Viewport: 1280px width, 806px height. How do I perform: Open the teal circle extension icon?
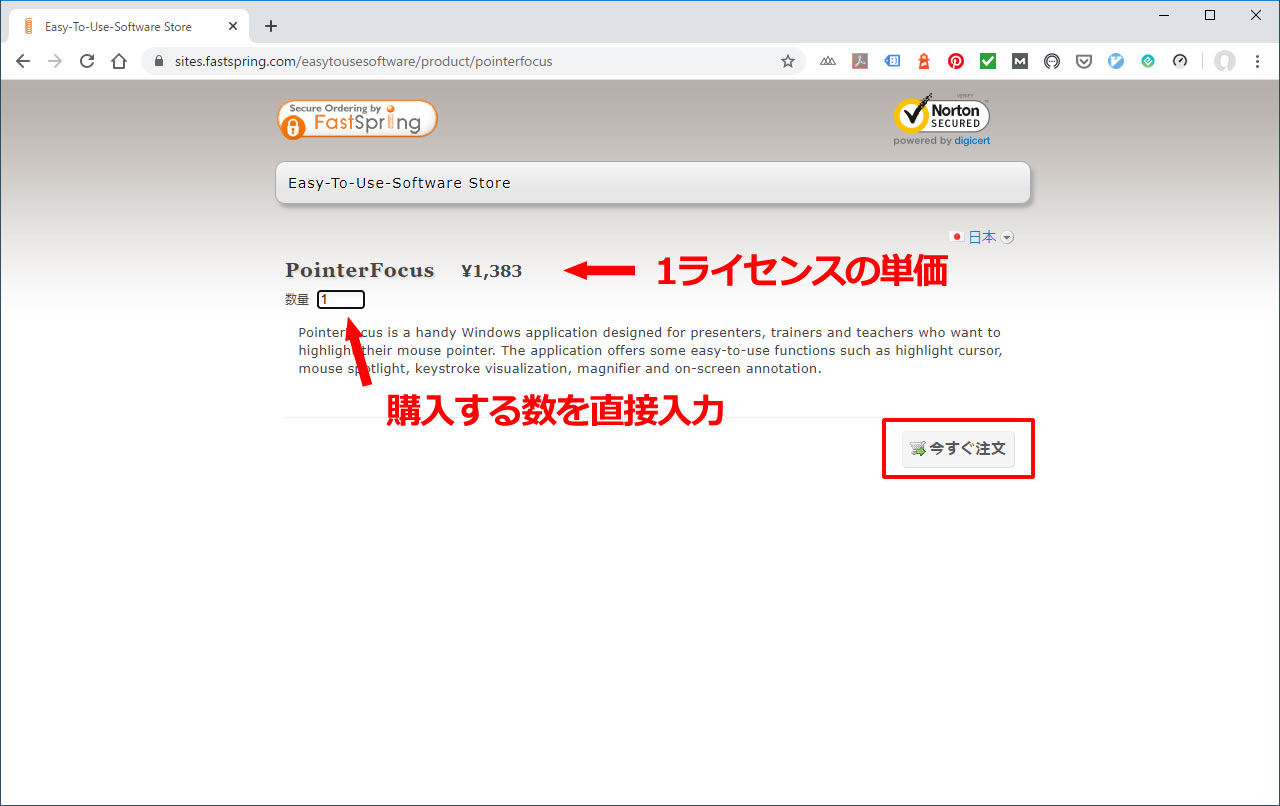pyautogui.click(x=1148, y=61)
